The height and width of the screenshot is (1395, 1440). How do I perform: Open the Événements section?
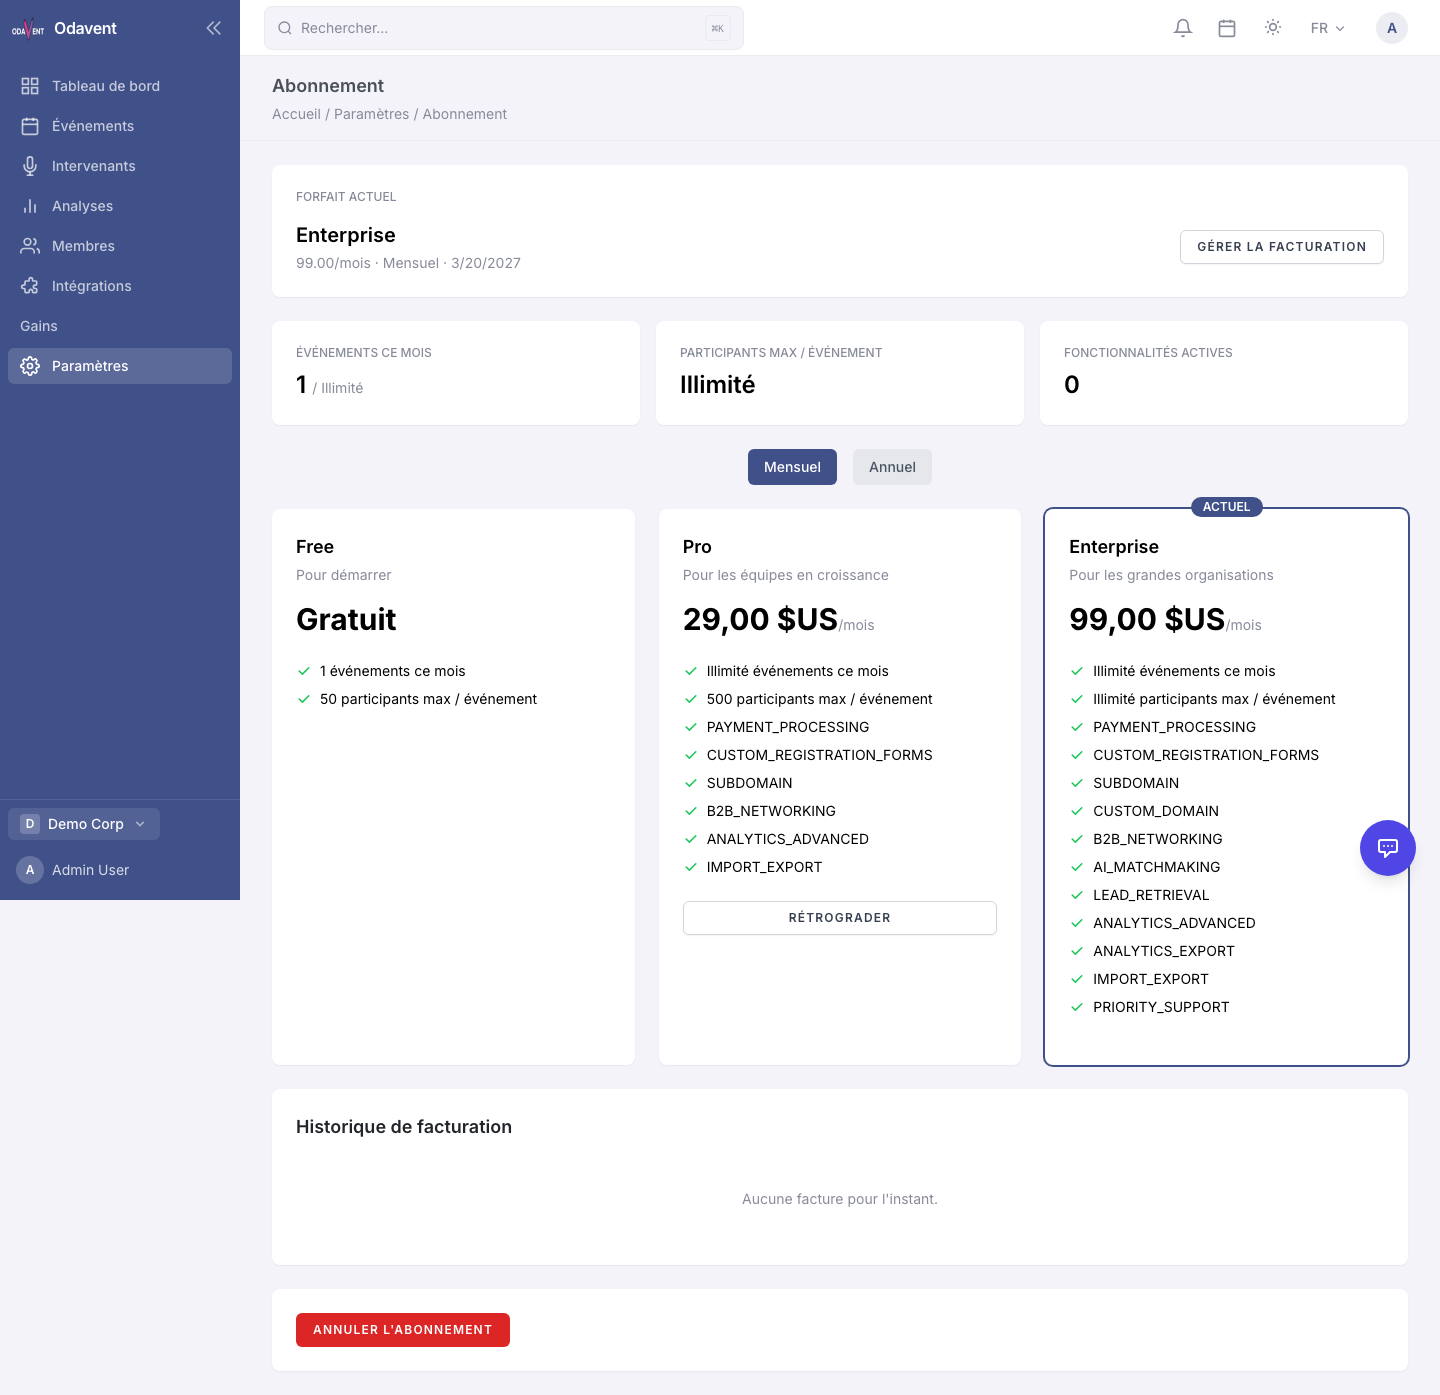tap(120, 126)
